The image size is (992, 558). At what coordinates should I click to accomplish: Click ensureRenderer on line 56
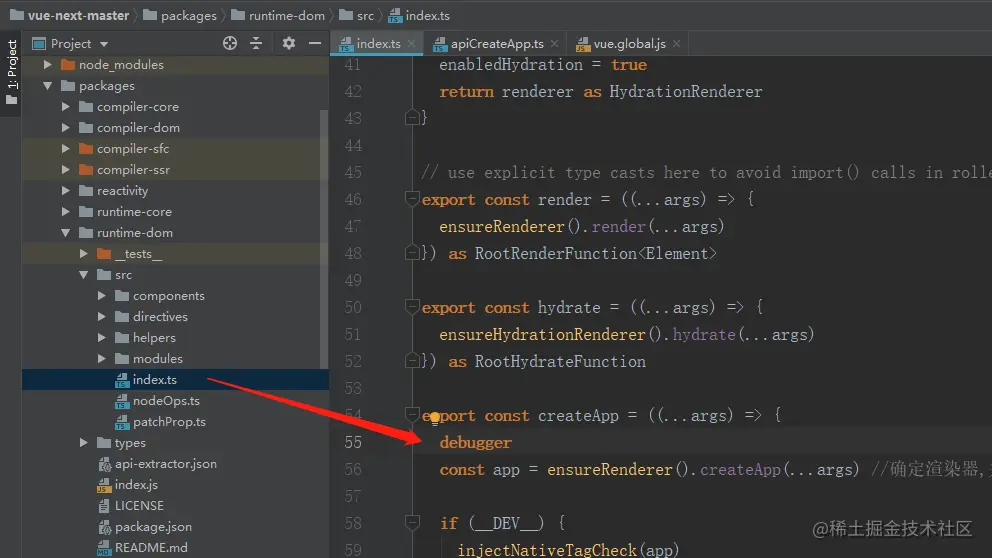tap(610, 469)
